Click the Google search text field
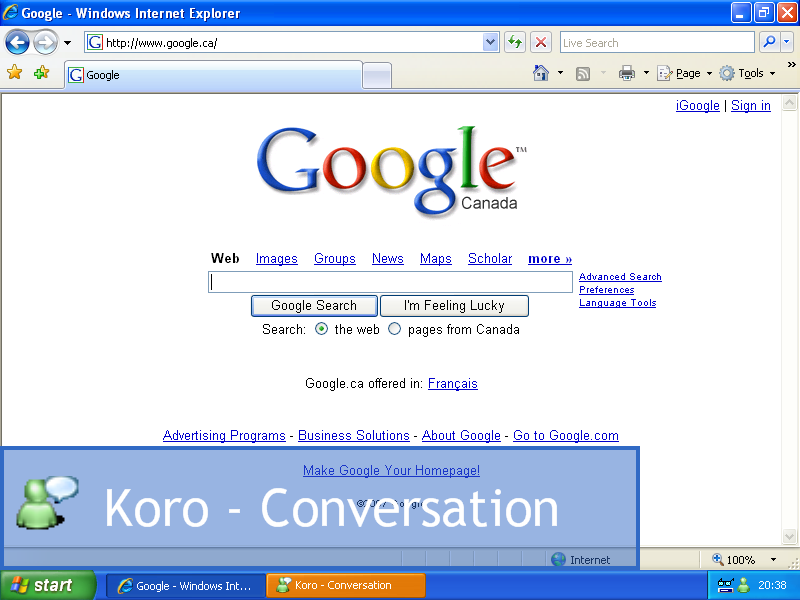Viewport: 800px width, 600px height. [x=390, y=282]
